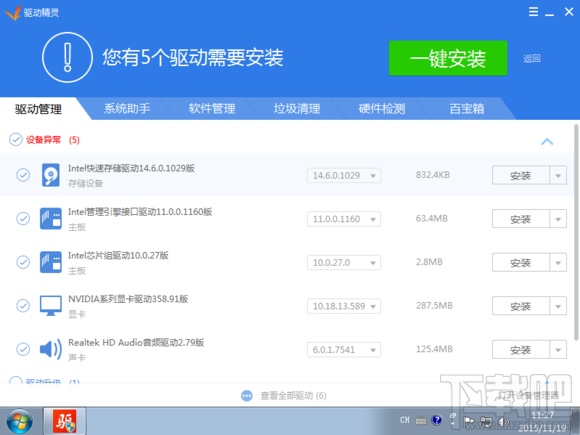Image resolution: width=580 pixels, height=435 pixels.
Task: Click the tray keyboard icon
Action: click(421, 420)
